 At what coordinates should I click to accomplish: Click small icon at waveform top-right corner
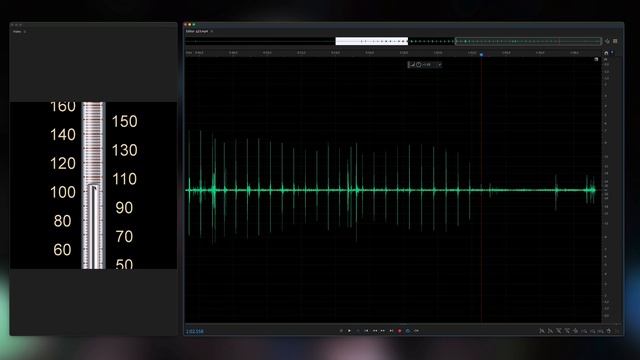pos(596,59)
